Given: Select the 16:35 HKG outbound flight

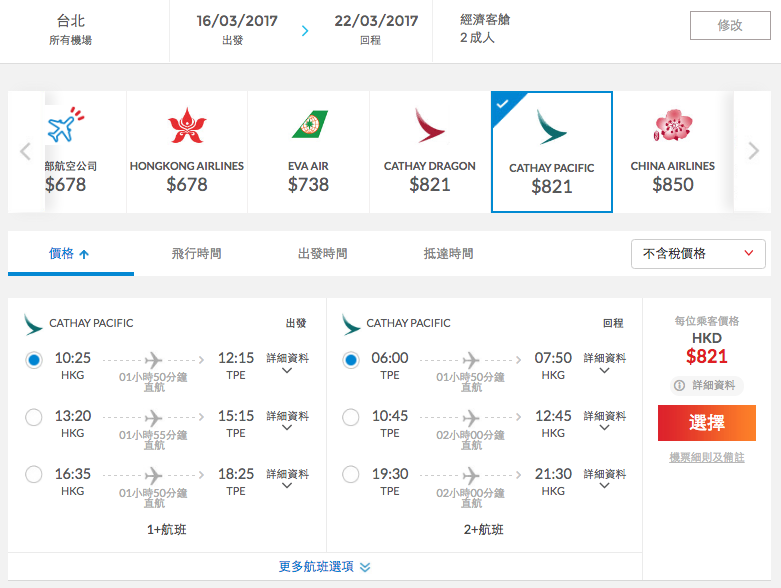Looking at the screenshot, I should pos(34,474).
